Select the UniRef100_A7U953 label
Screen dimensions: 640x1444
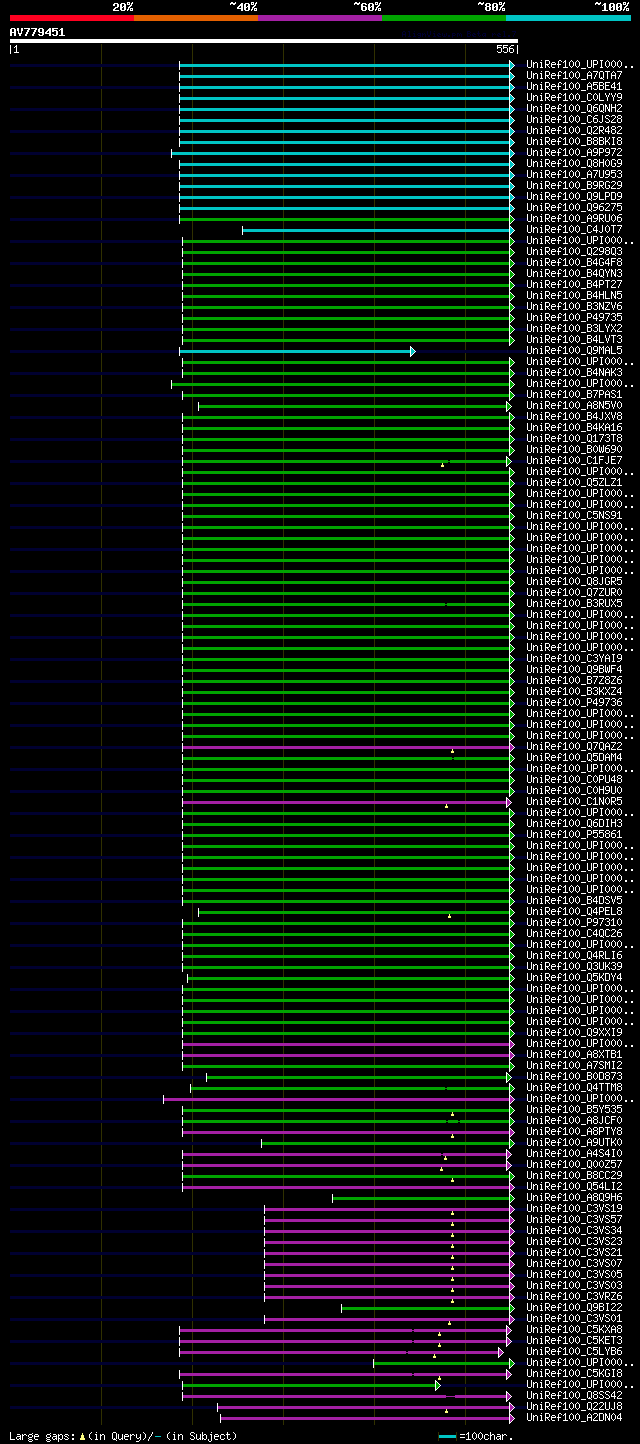(574, 175)
